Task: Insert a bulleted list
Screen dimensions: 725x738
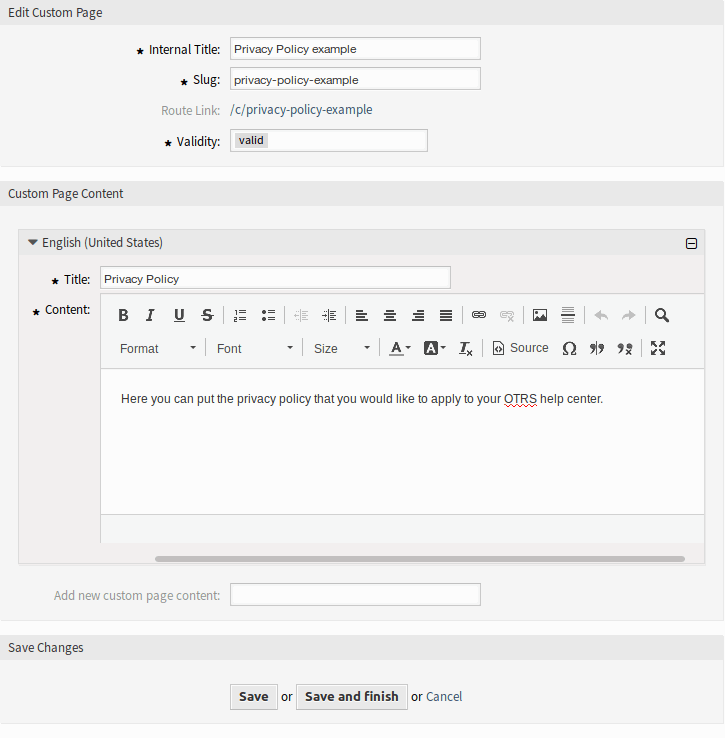Action: click(x=268, y=315)
